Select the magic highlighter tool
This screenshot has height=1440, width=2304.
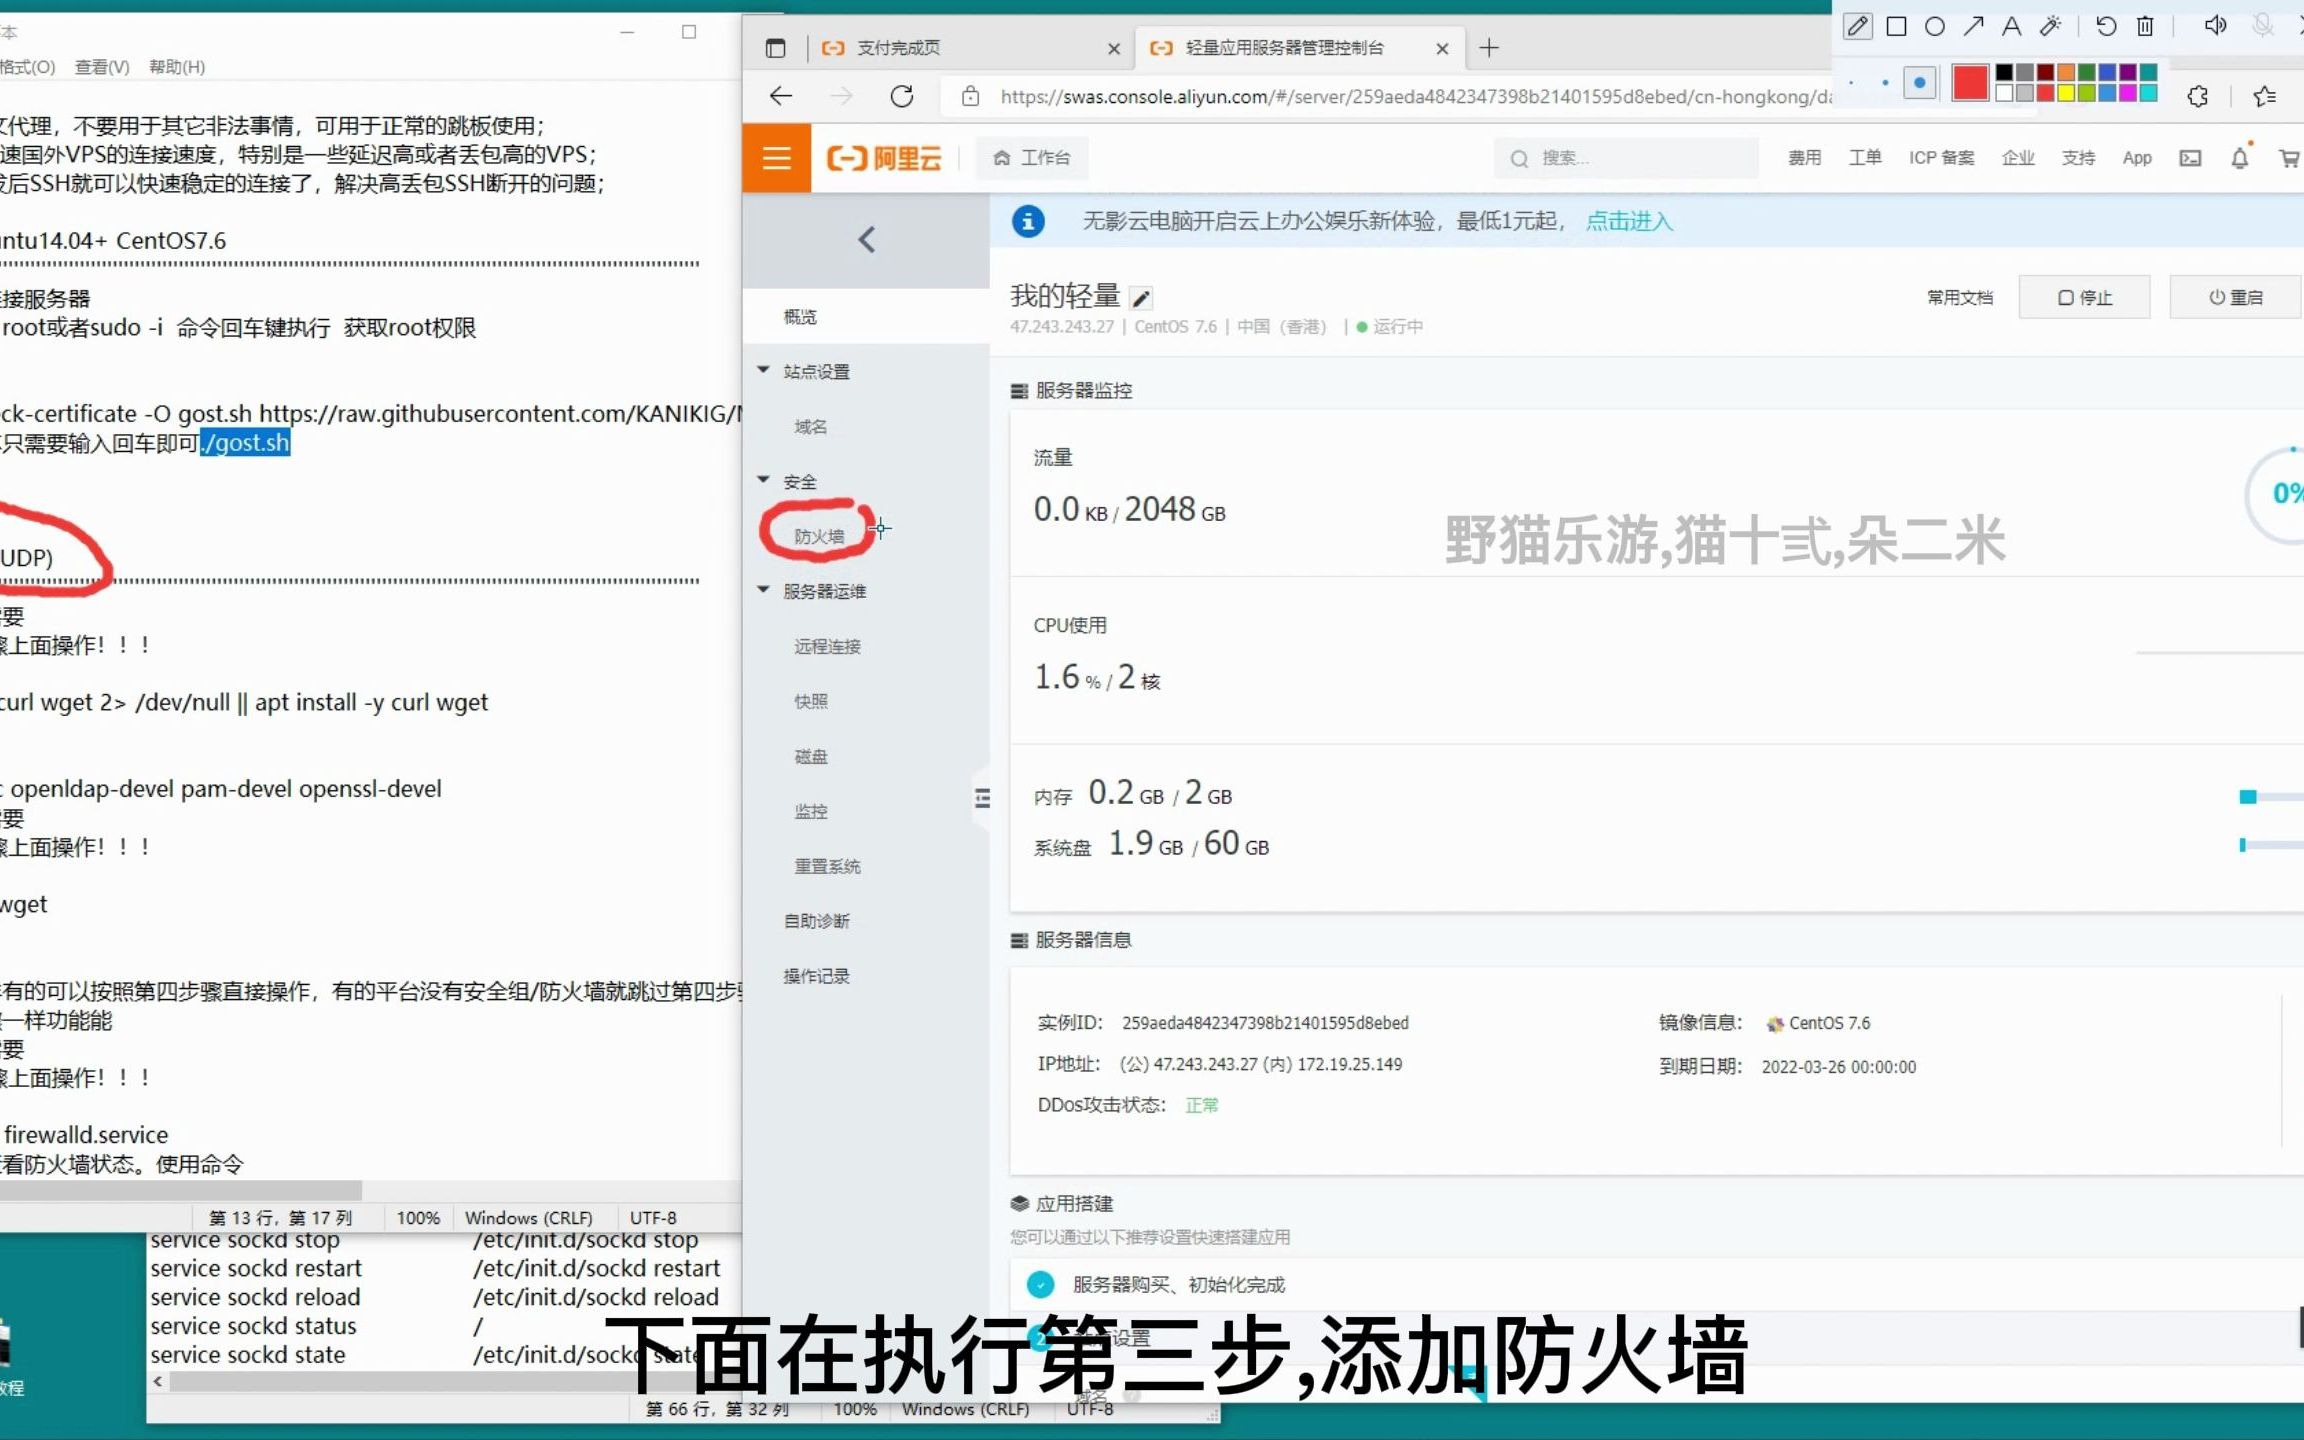pos(2050,26)
